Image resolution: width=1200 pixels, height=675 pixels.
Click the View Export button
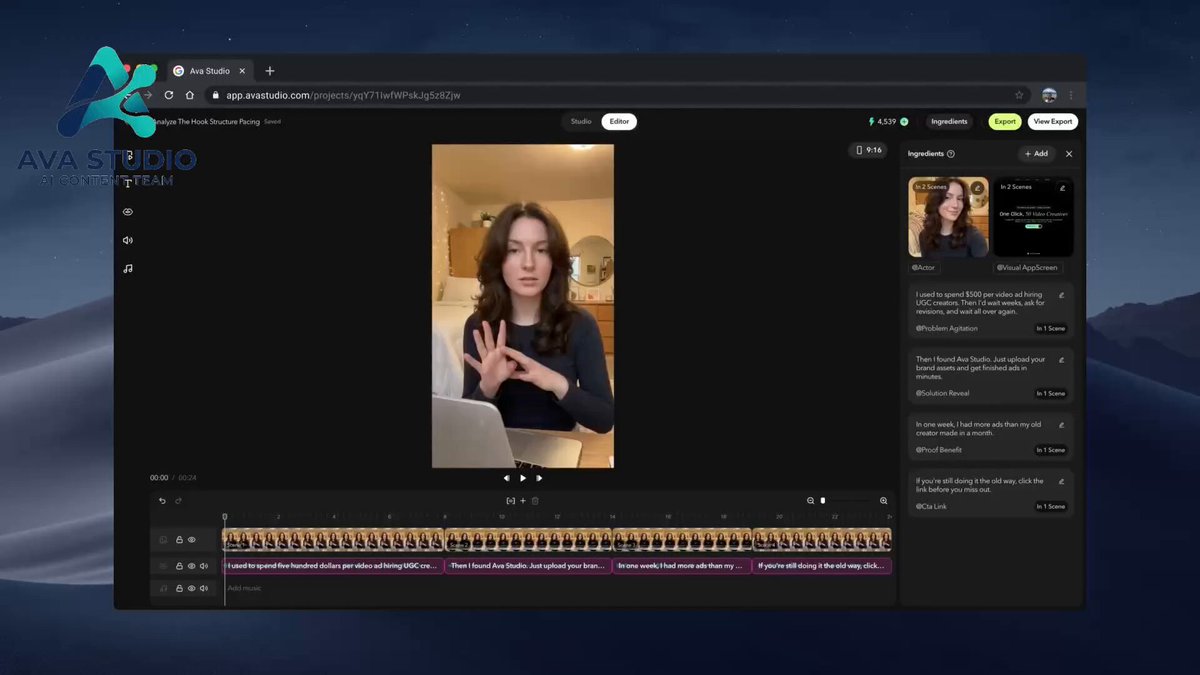[1053, 122]
